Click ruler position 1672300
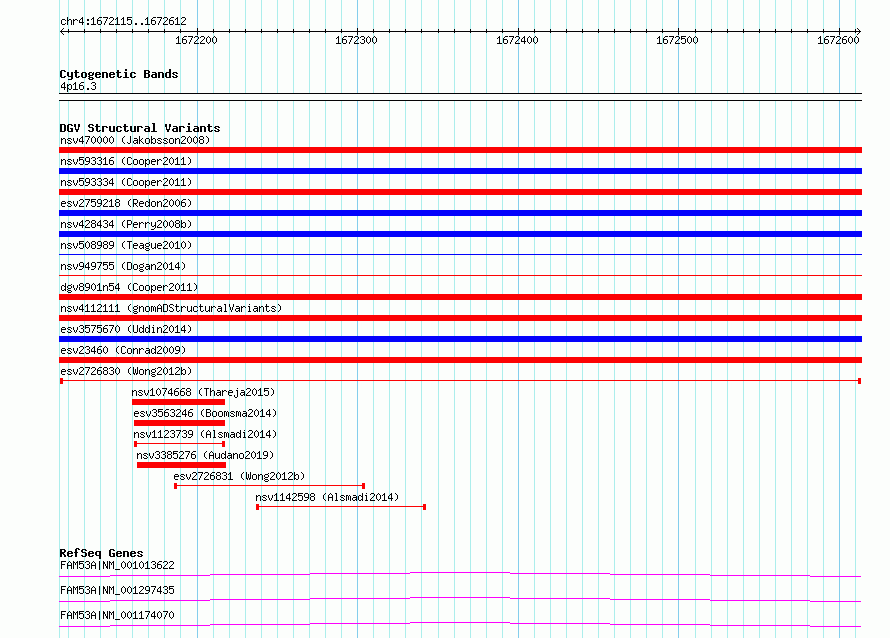Image resolution: width=890 pixels, height=638 pixels. tap(356, 40)
